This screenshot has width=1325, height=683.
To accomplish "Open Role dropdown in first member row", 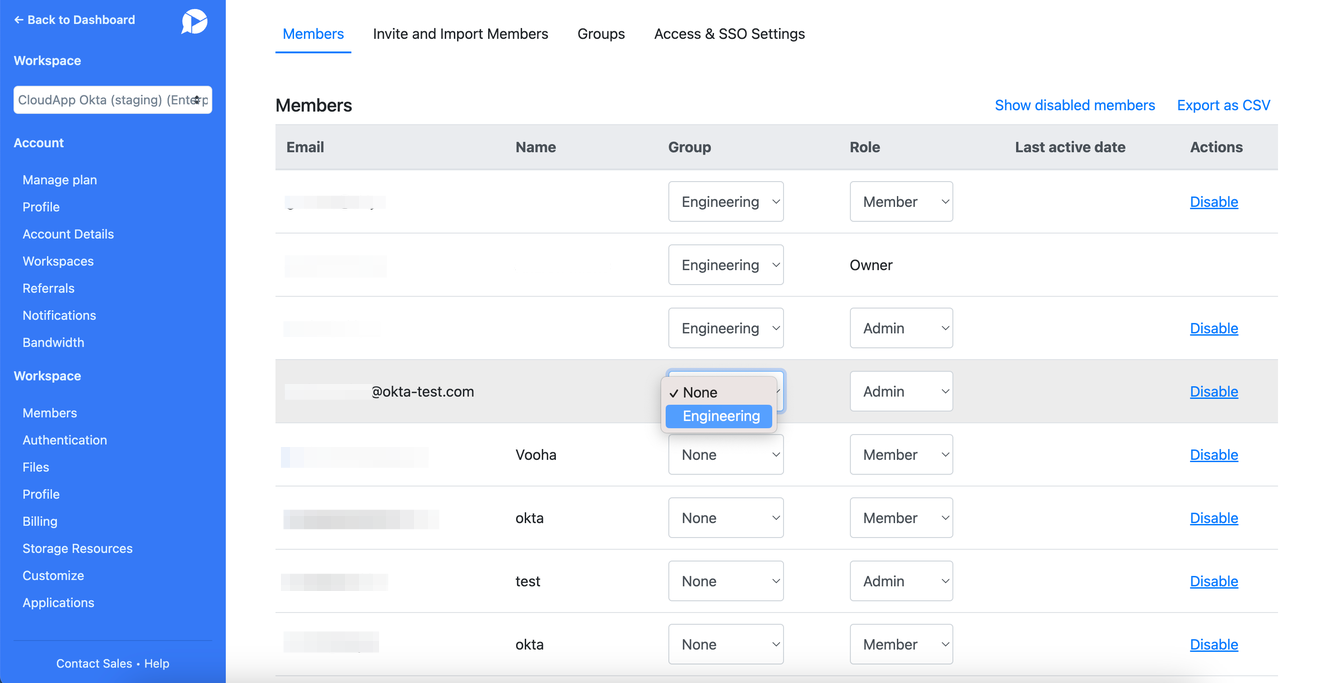I will pyautogui.click(x=901, y=202).
